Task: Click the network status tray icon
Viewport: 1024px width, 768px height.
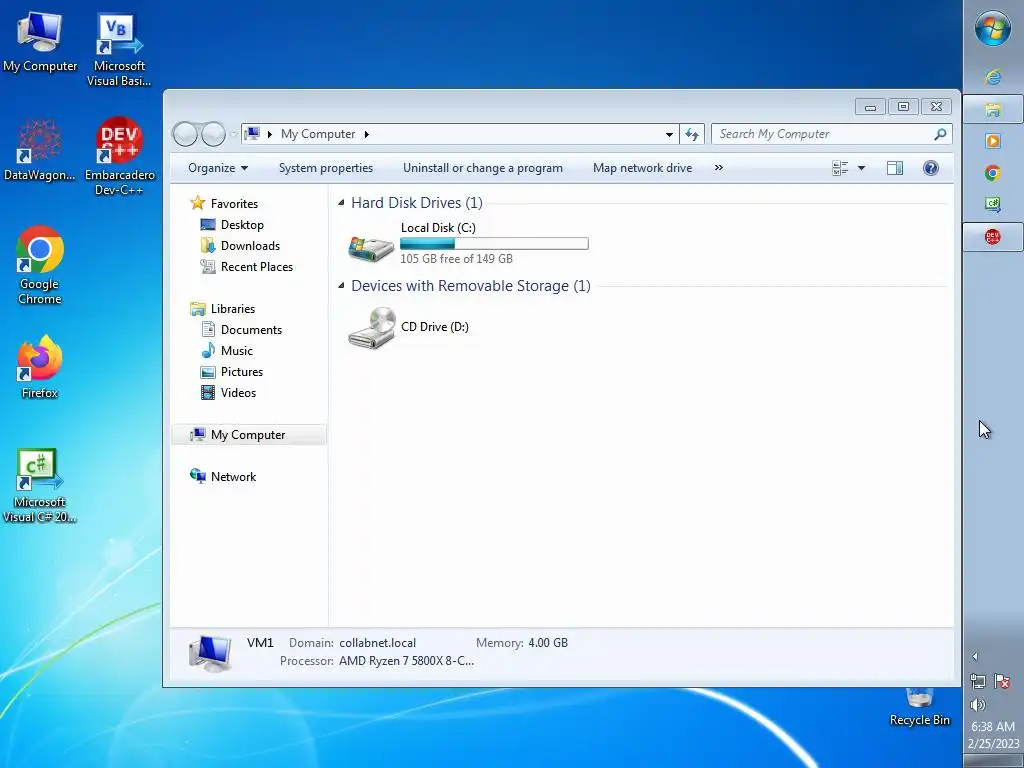Action: coord(978,681)
